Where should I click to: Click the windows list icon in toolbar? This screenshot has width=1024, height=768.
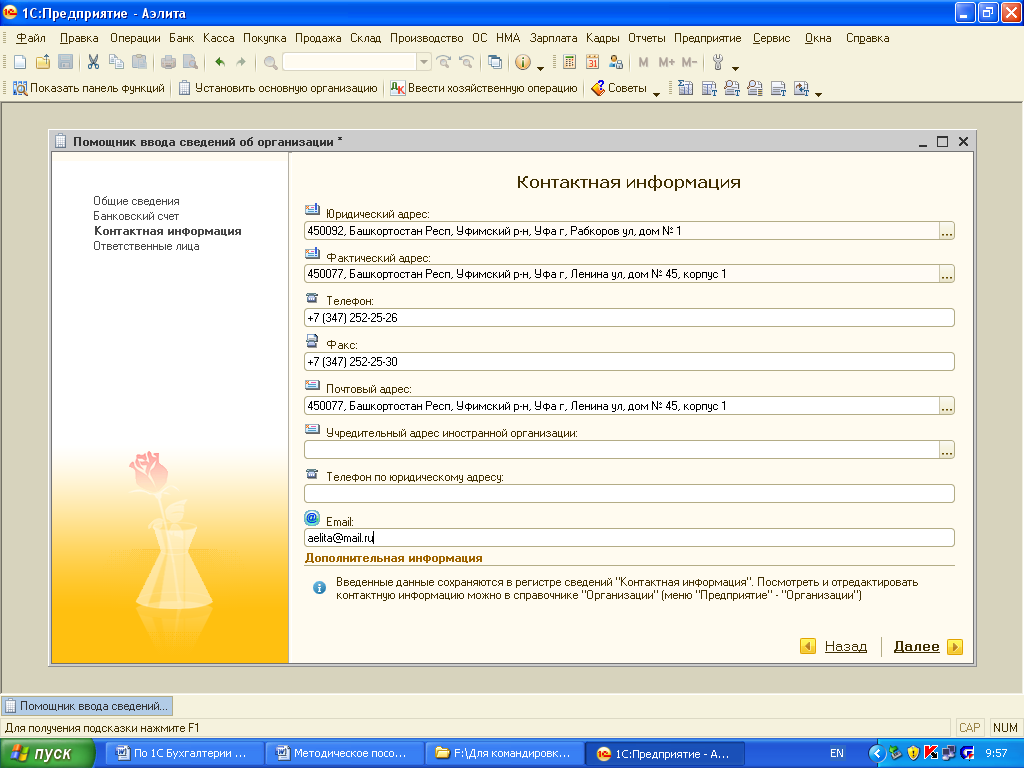[495, 62]
